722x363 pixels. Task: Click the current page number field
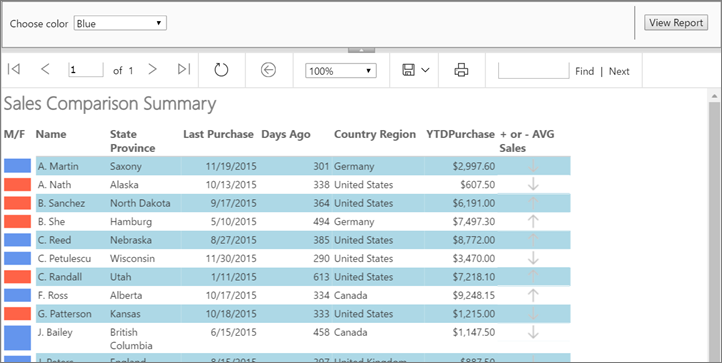click(86, 70)
